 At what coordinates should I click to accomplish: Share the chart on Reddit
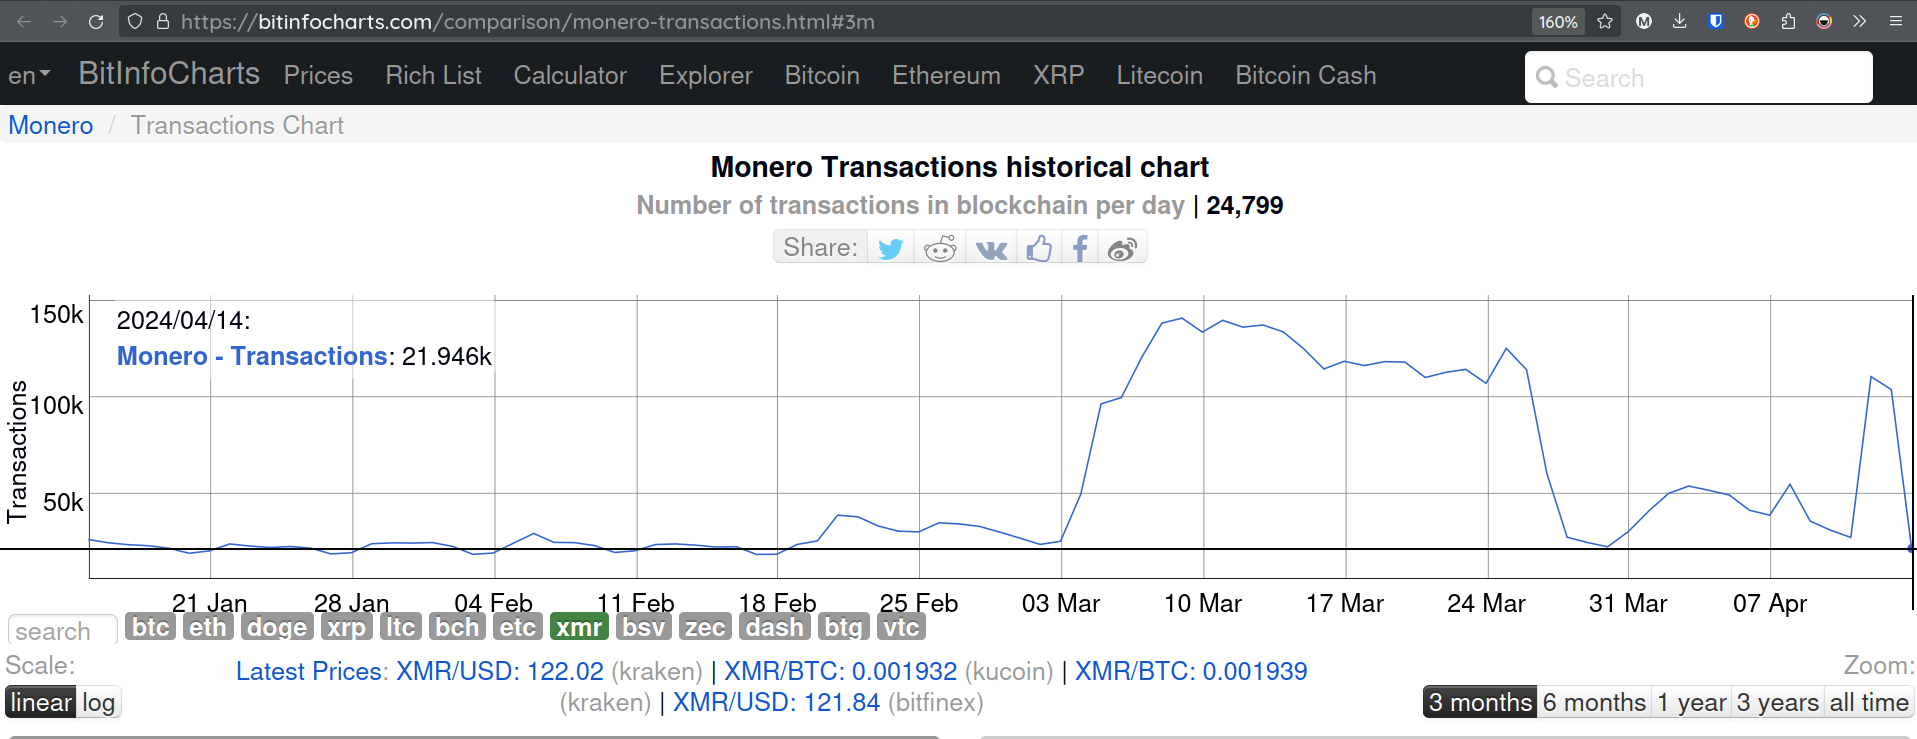click(x=940, y=248)
